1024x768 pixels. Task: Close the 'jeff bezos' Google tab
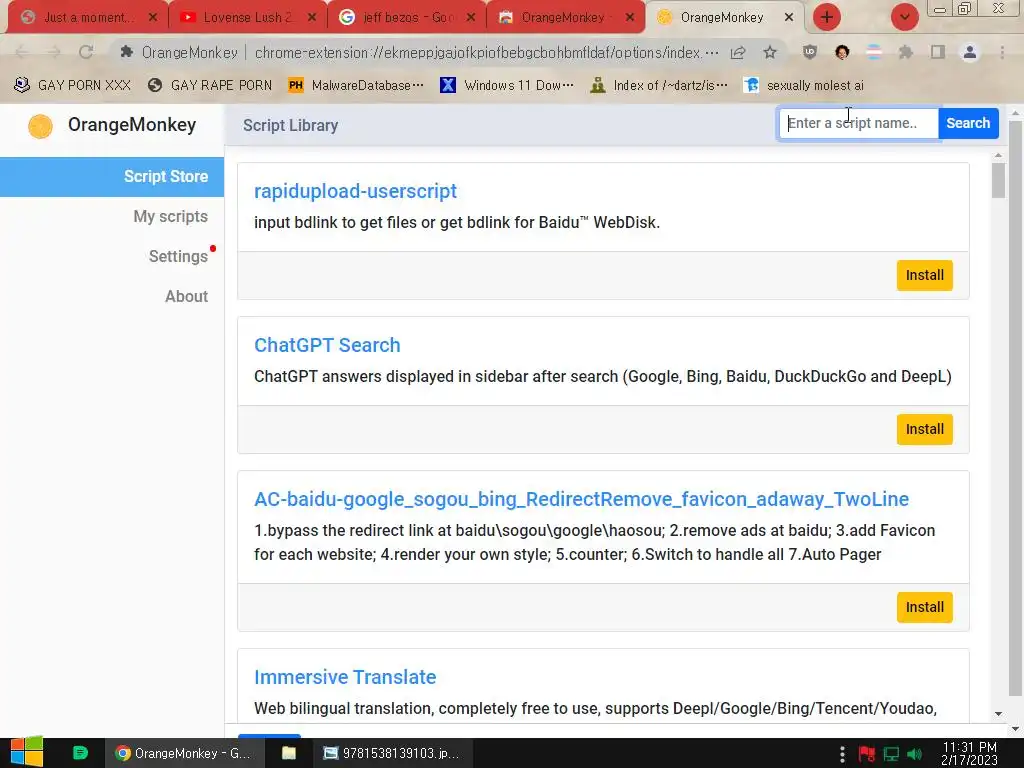(471, 18)
